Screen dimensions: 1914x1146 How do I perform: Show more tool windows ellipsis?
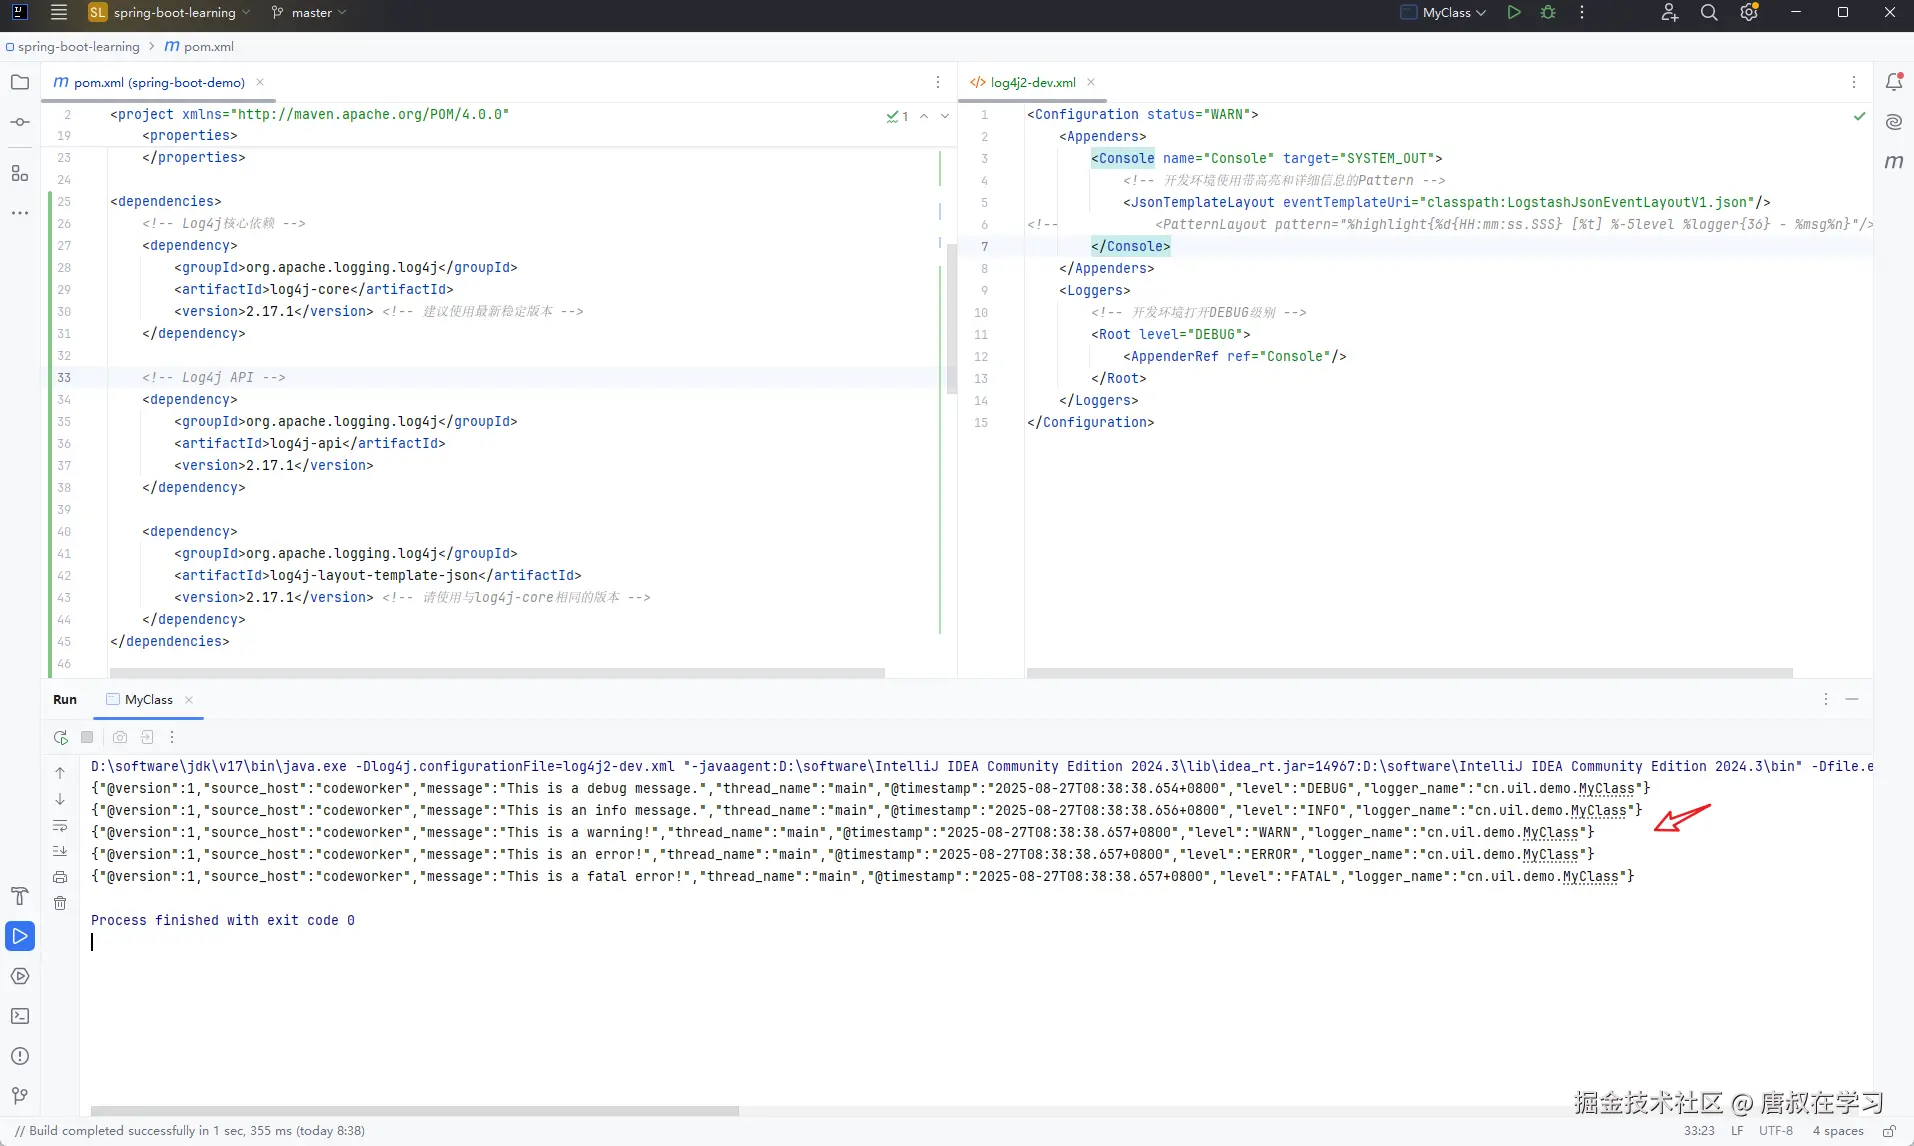coord(20,213)
